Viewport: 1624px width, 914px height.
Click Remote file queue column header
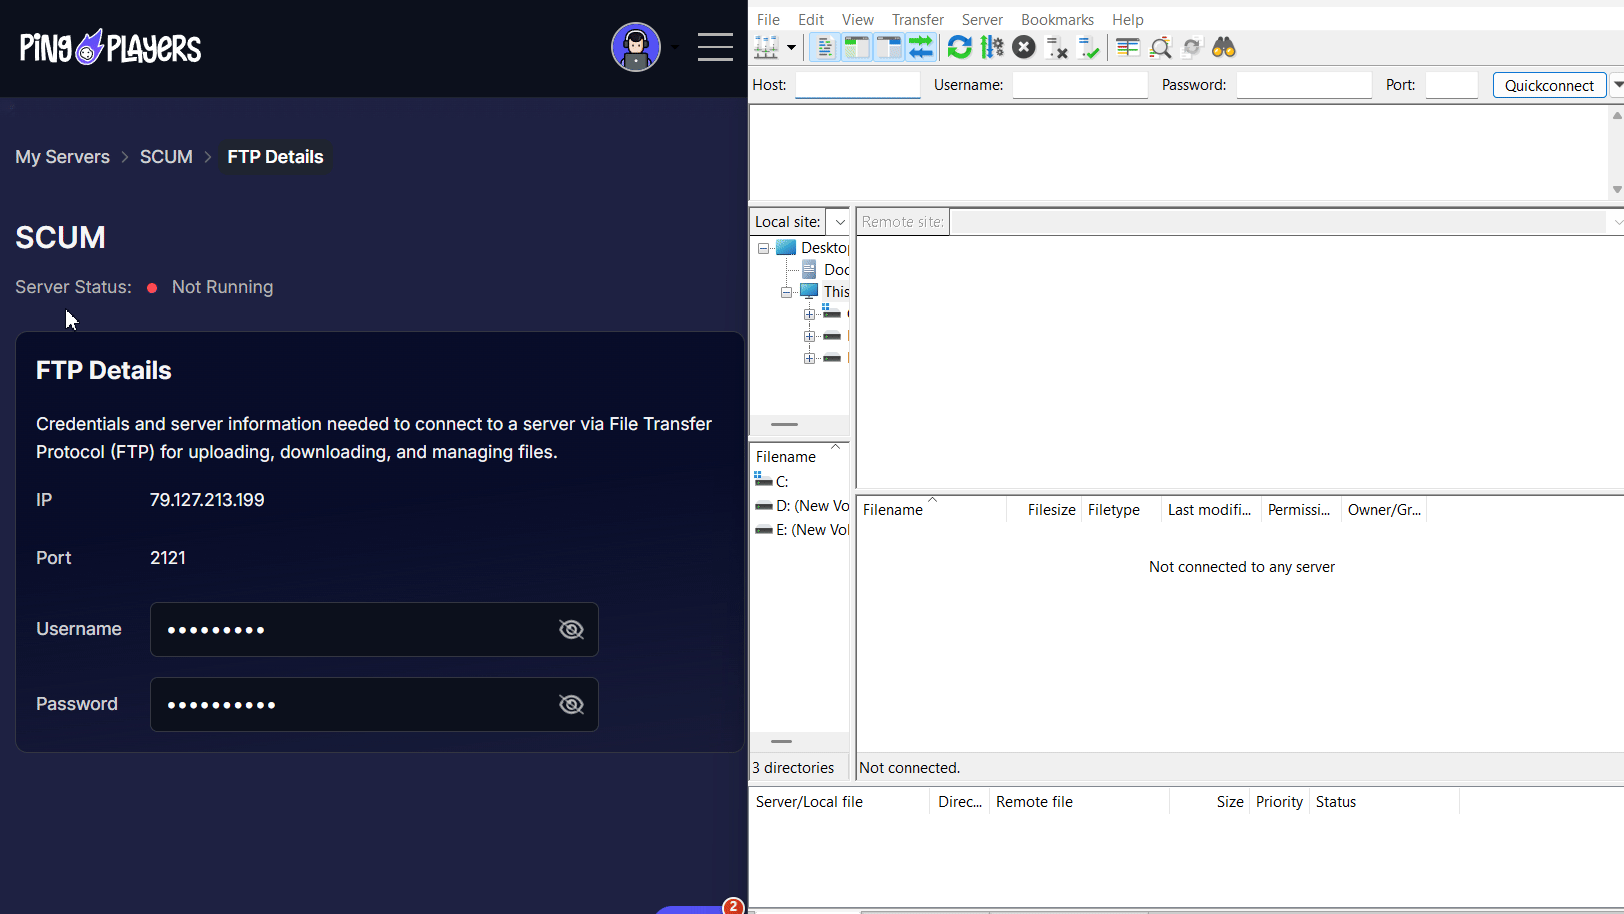[x=1079, y=802]
